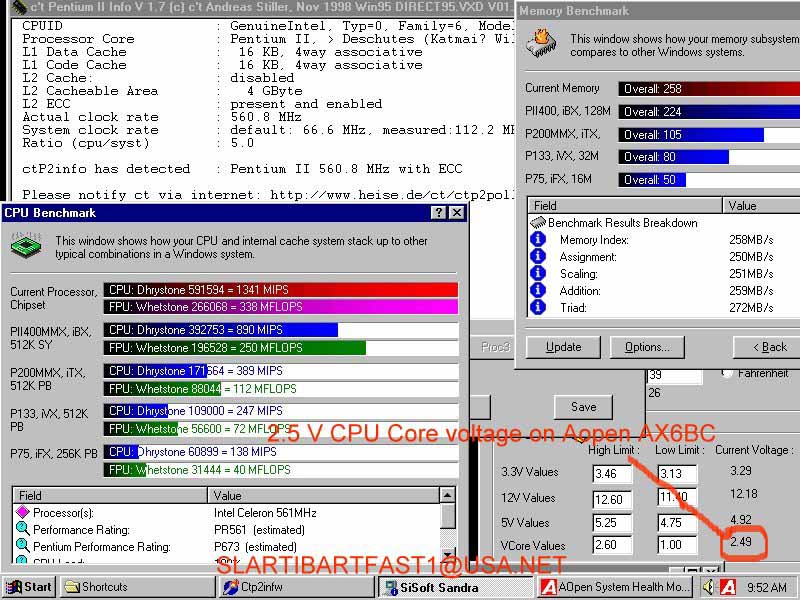Click the info icon beside Memory Index
The width and height of the screenshot is (800, 600).
[538, 239]
